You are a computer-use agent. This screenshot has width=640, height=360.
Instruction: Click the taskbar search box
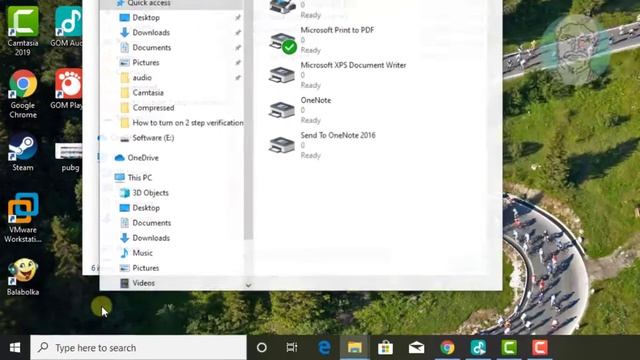(x=138, y=348)
